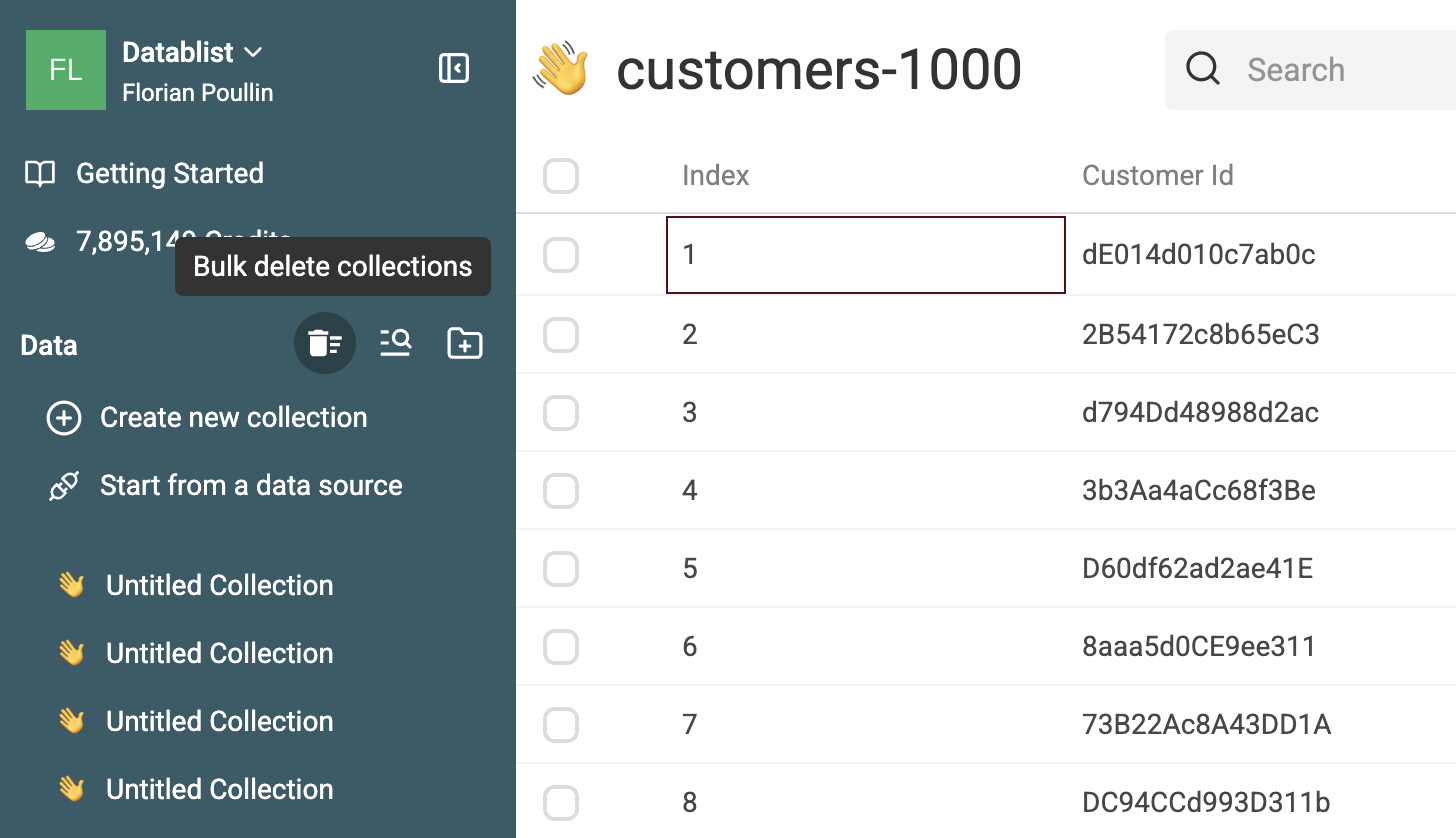The width and height of the screenshot is (1456, 838).
Task: Click Index cell with value 5
Action: (x=866, y=568)
